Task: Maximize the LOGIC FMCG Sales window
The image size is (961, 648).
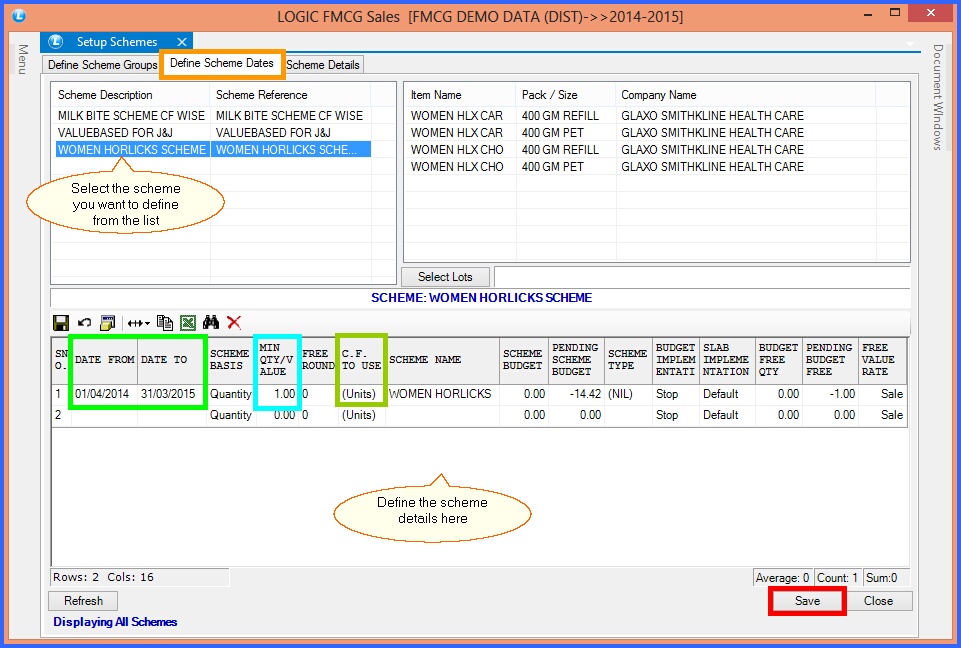Action: point(895,12)
